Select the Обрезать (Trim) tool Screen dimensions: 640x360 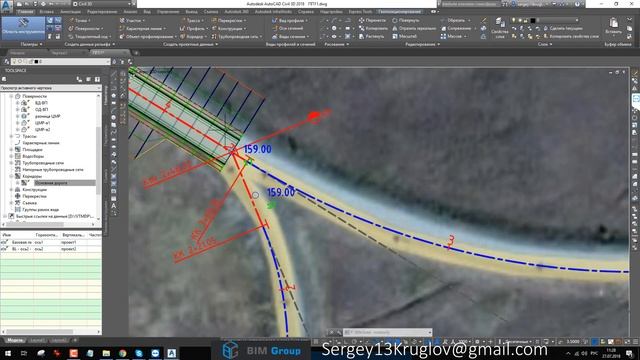click(455, 20)
